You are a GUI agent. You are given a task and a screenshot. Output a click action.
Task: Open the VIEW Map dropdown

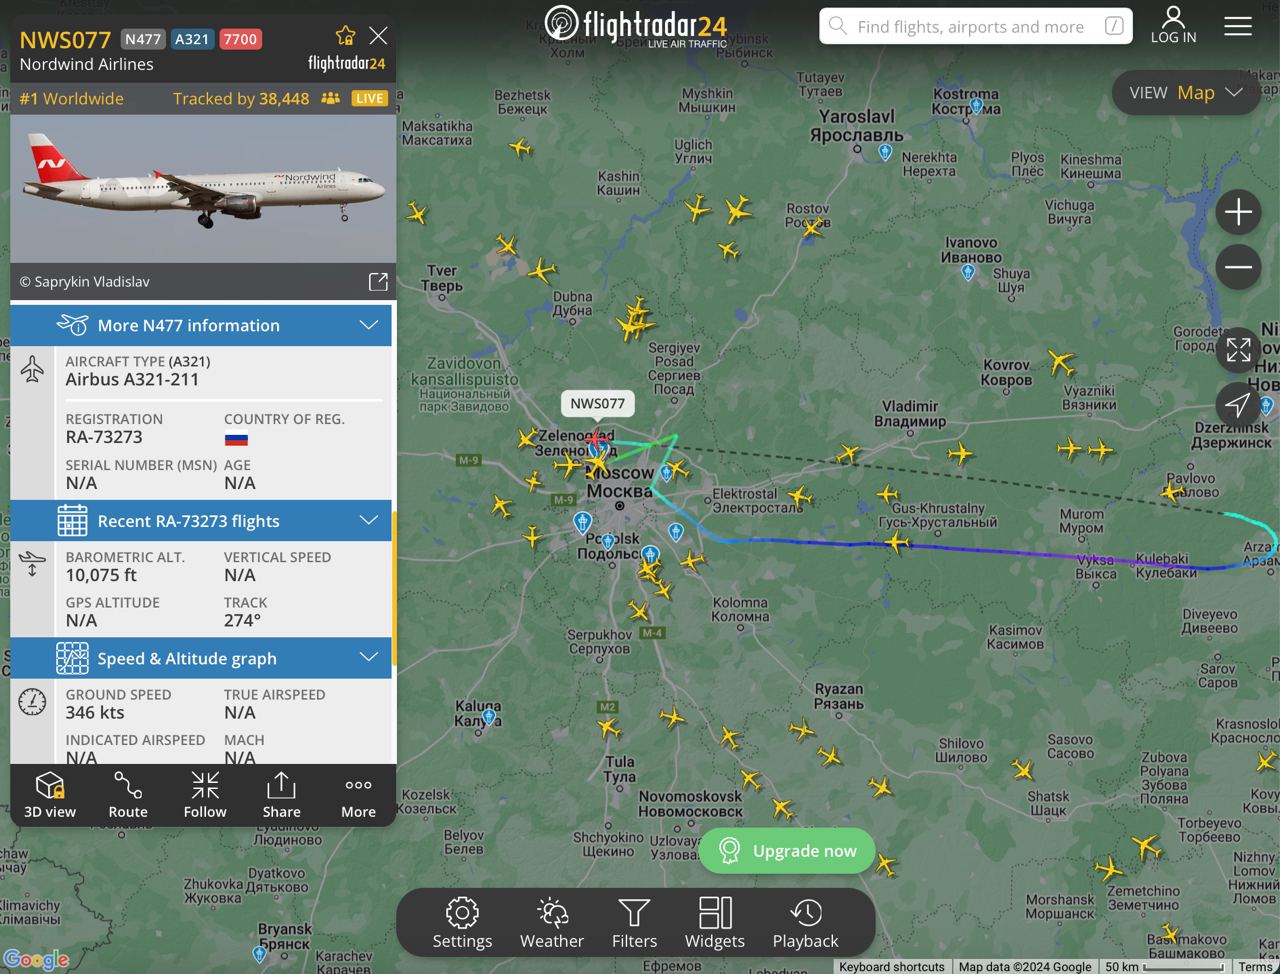point(1186,93)
